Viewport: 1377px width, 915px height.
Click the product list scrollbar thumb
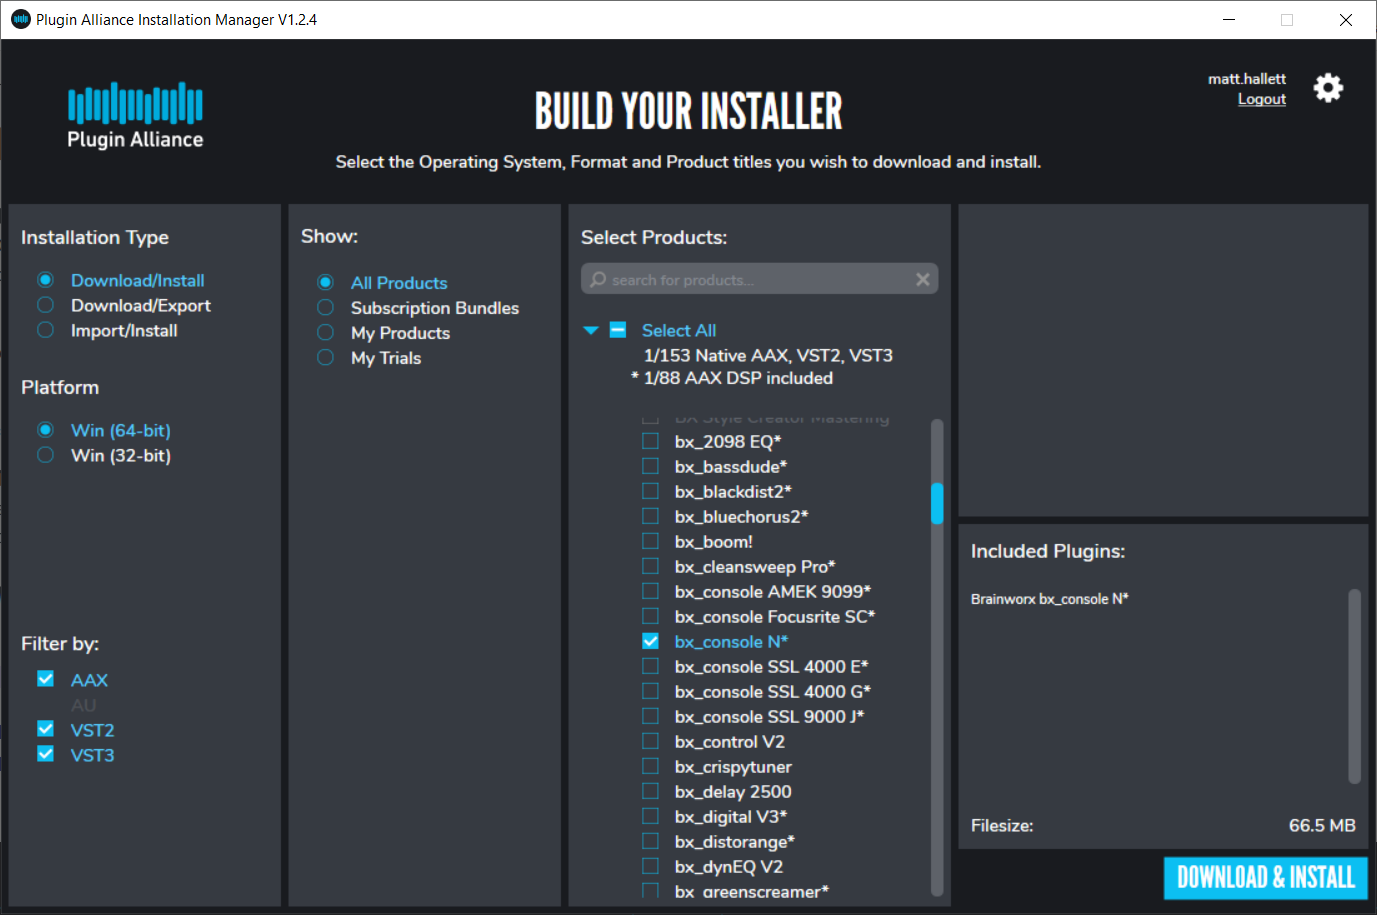pos(937,504)
